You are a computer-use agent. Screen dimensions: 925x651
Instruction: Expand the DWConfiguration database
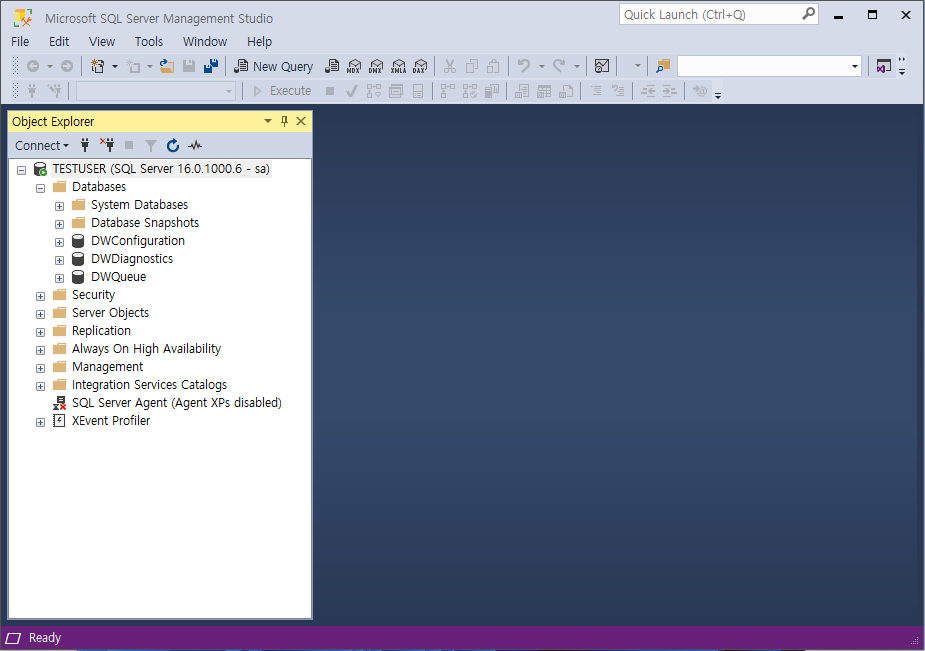coord(60,242)
